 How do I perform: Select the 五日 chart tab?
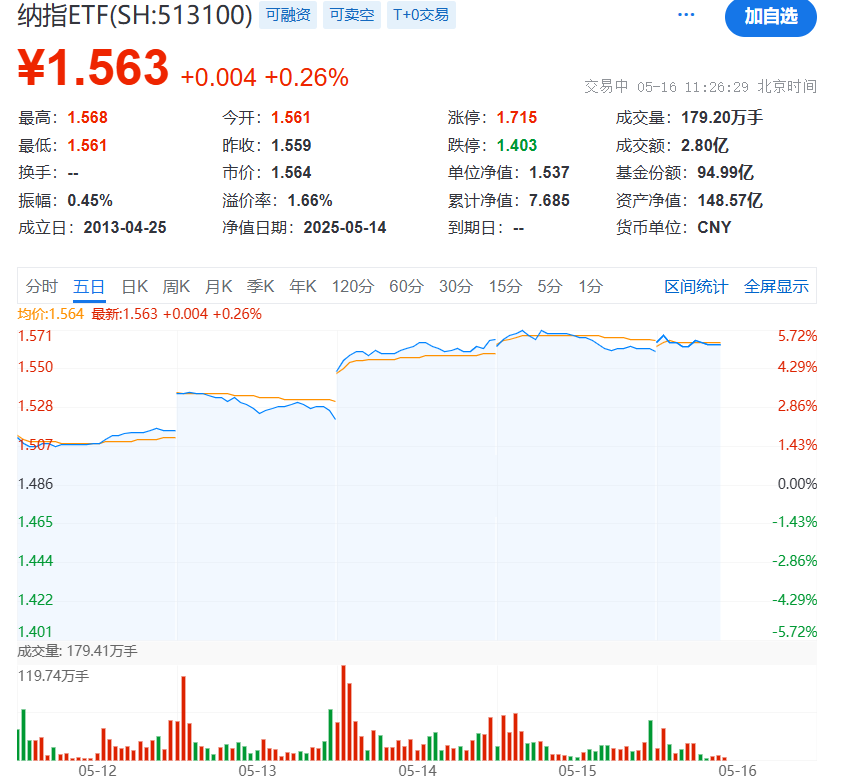[x=89, y=286]
